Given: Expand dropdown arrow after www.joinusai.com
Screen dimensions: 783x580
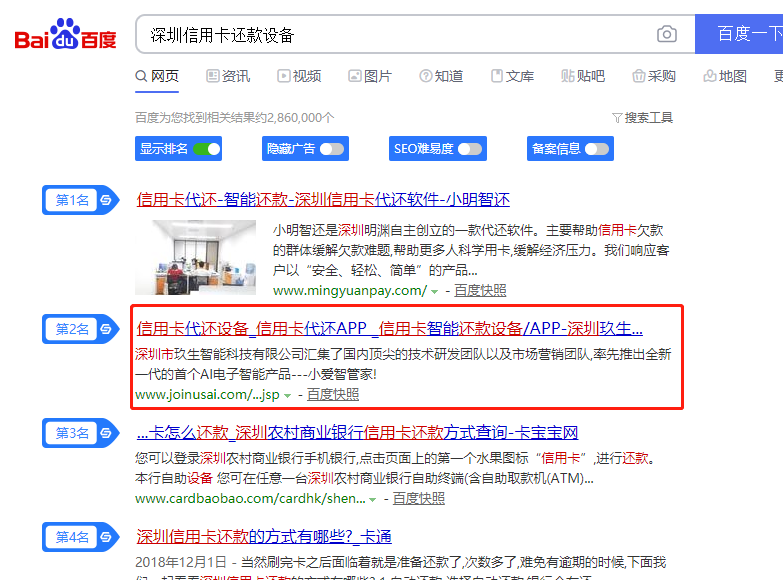Looking at the screenshot, I should coord(287,396).
